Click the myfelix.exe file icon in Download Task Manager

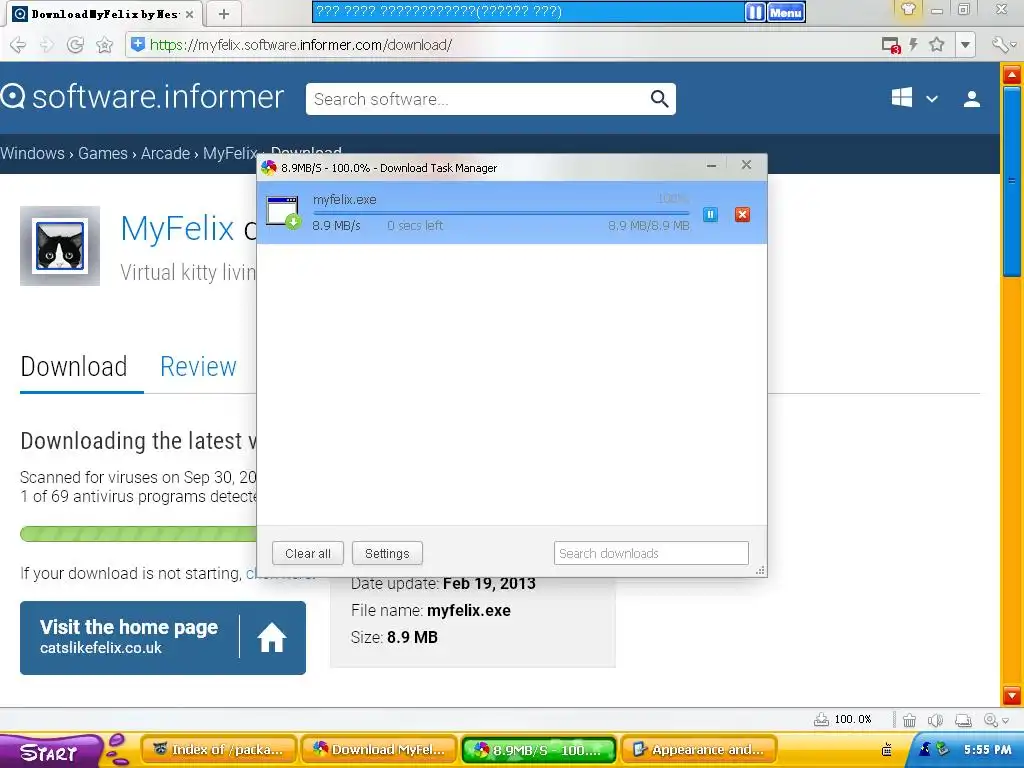(x=284, y=212)
